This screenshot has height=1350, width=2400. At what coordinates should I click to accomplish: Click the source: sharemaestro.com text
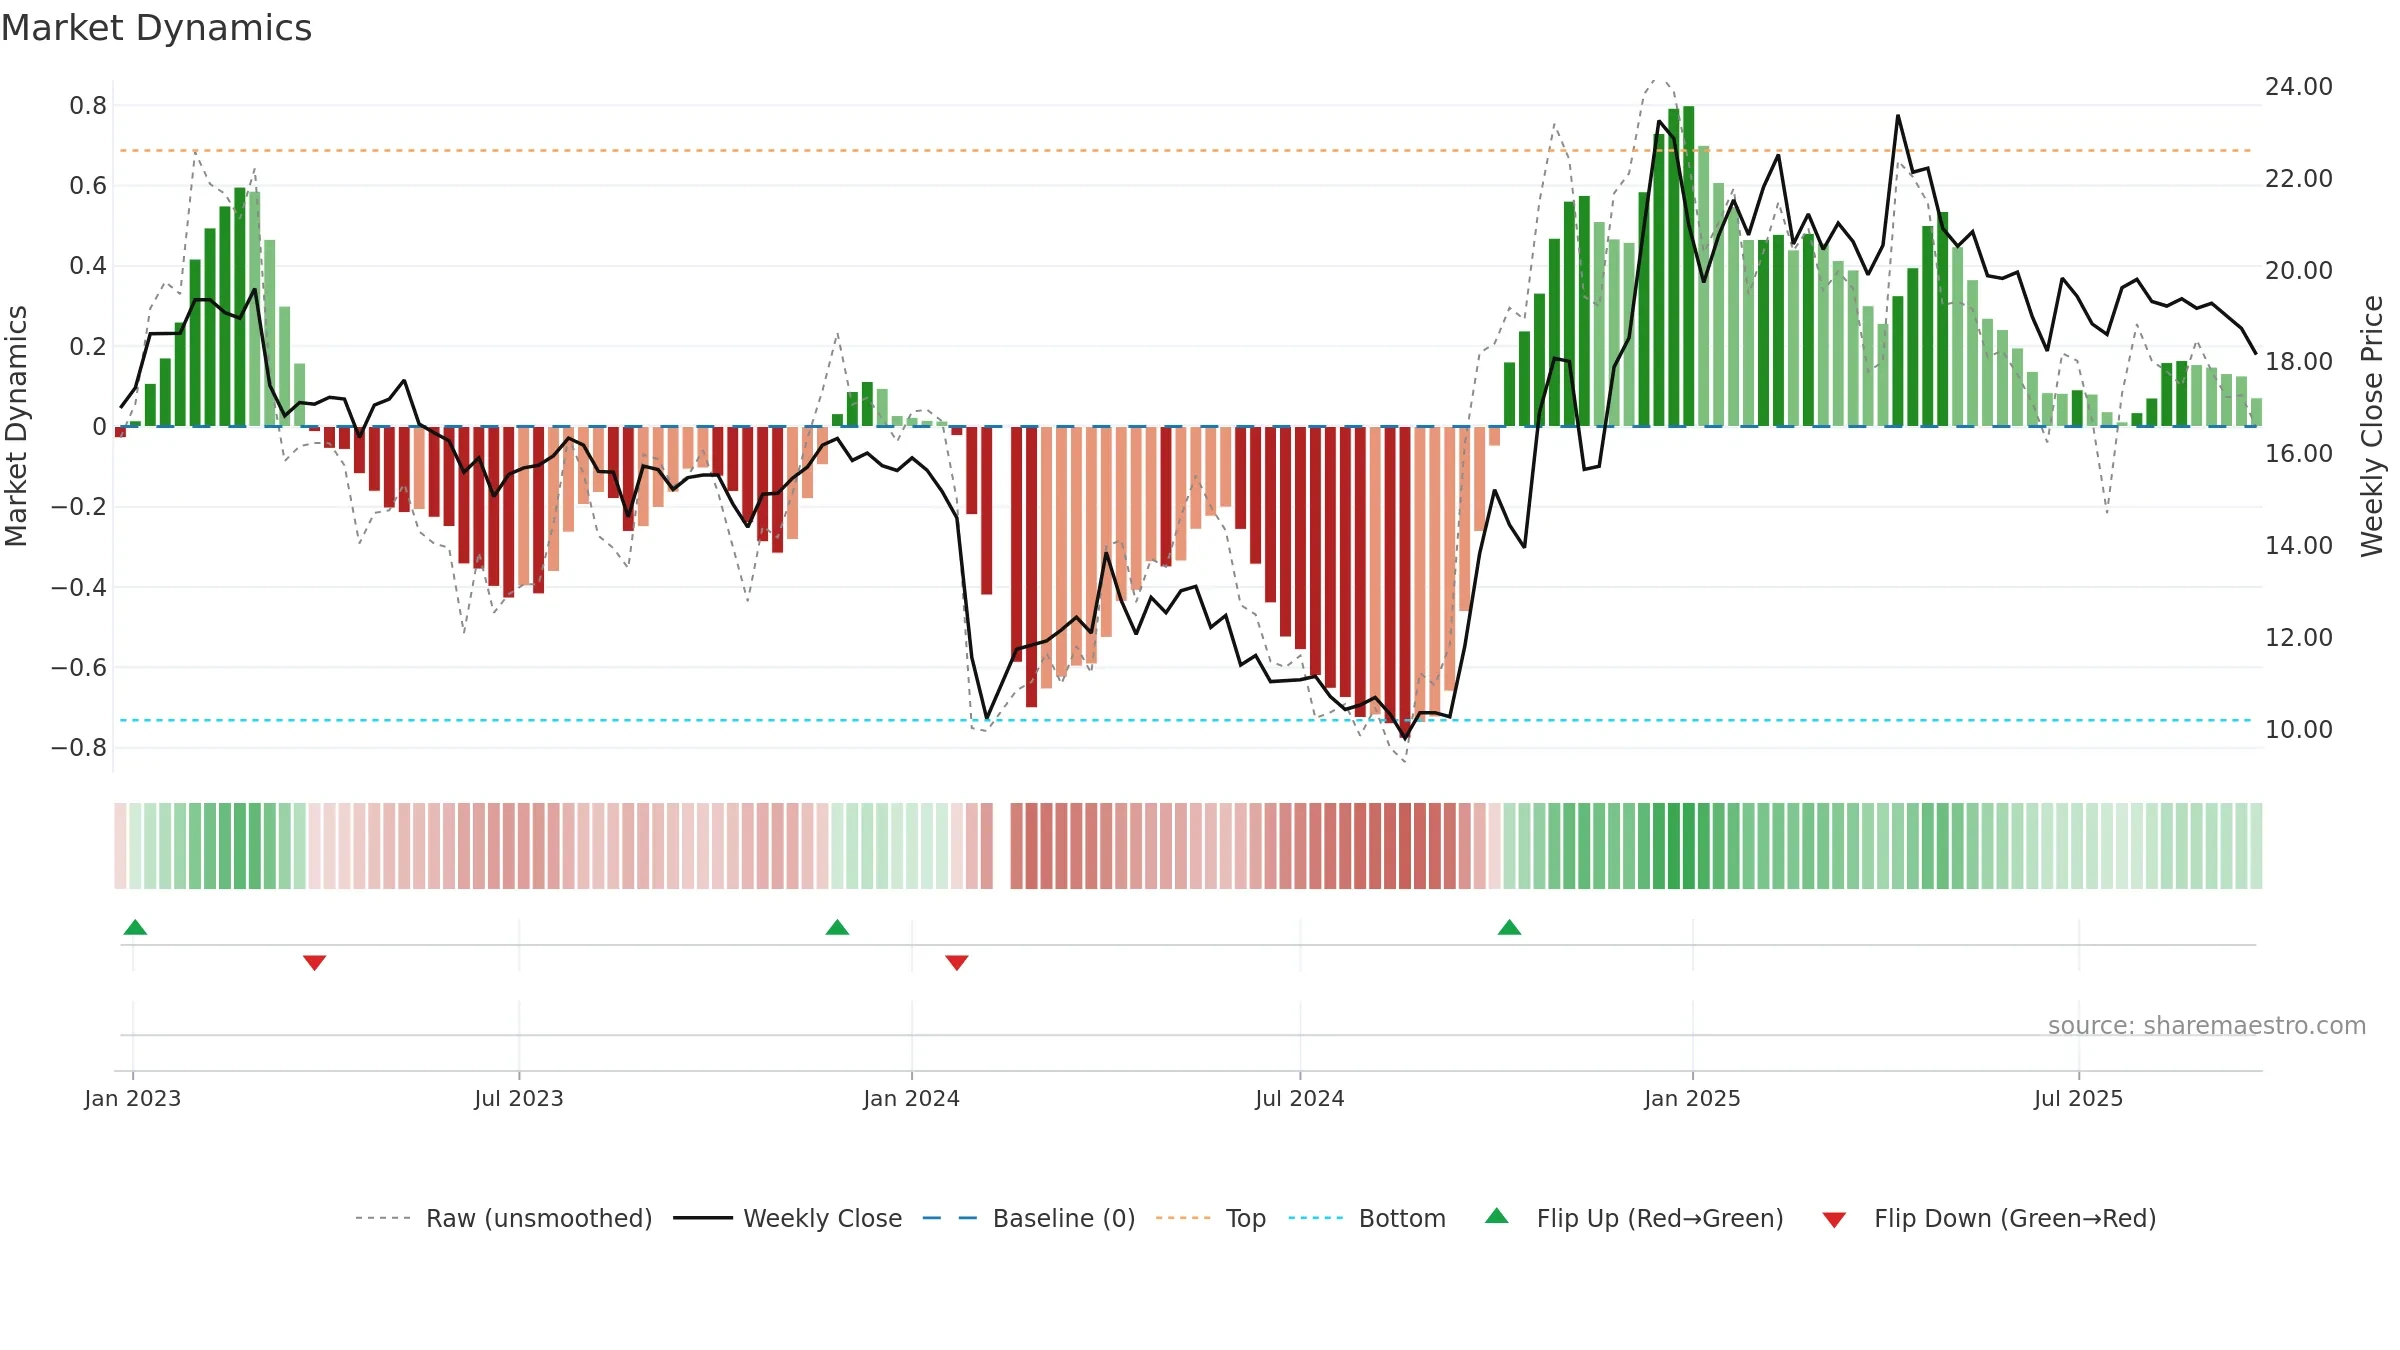[2207, 1025]
